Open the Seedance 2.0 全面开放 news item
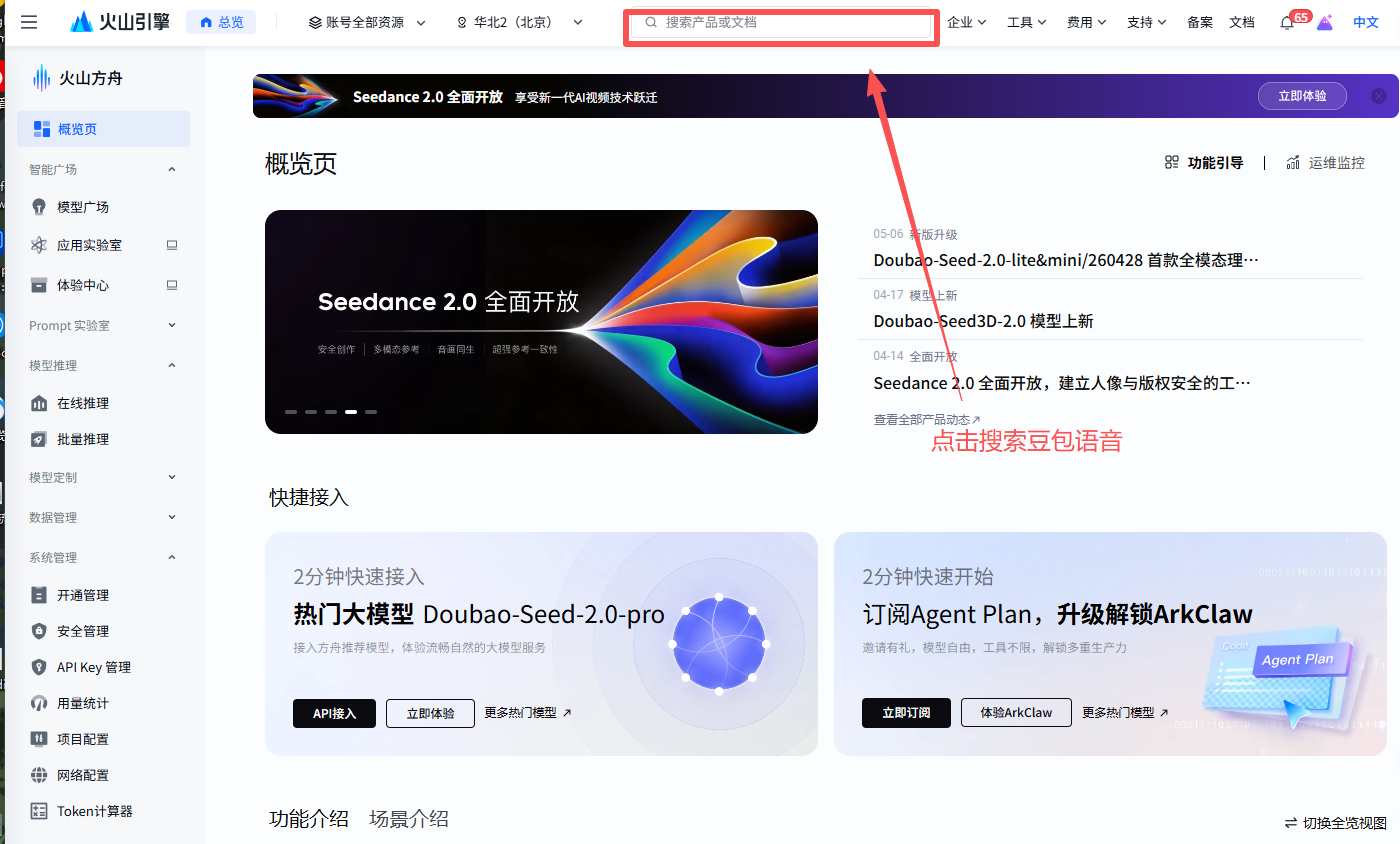Image resolution: width=1400 pixels, height=844 pixels. tap(1062, 383)
